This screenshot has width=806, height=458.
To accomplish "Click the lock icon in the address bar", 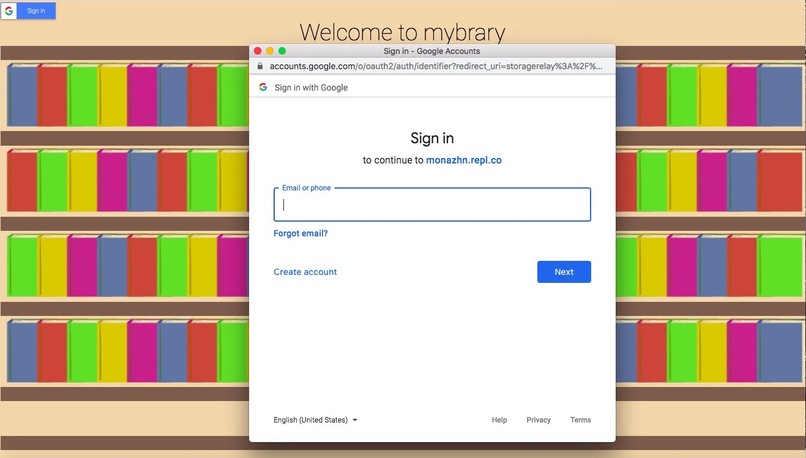I will pyautogui.click(x=260, y=66).
